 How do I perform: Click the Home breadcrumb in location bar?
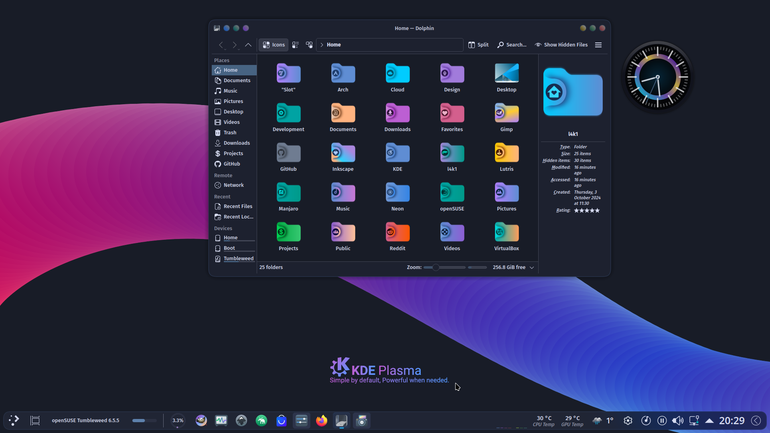334,45
